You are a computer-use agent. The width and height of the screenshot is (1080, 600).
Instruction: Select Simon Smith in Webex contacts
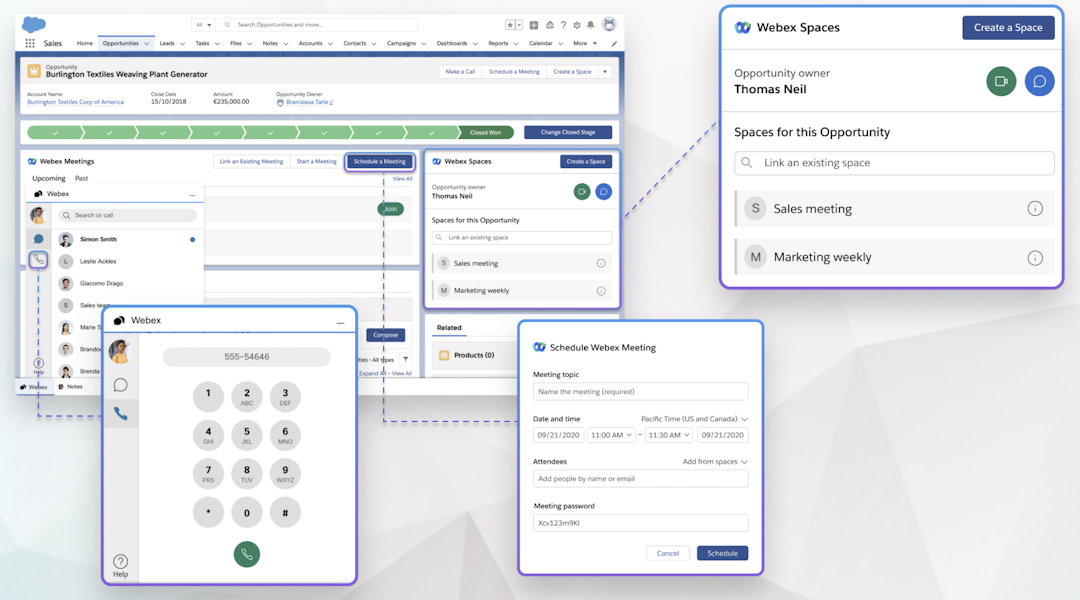pos(127,239)
